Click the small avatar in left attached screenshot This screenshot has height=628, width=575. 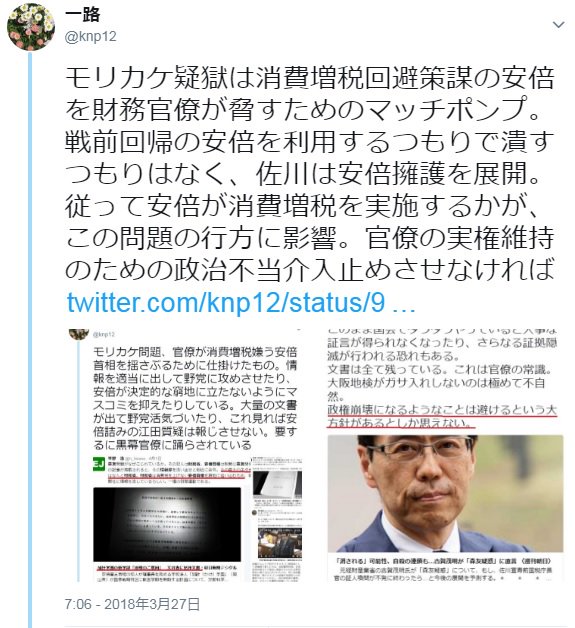[x=79, y=334]
